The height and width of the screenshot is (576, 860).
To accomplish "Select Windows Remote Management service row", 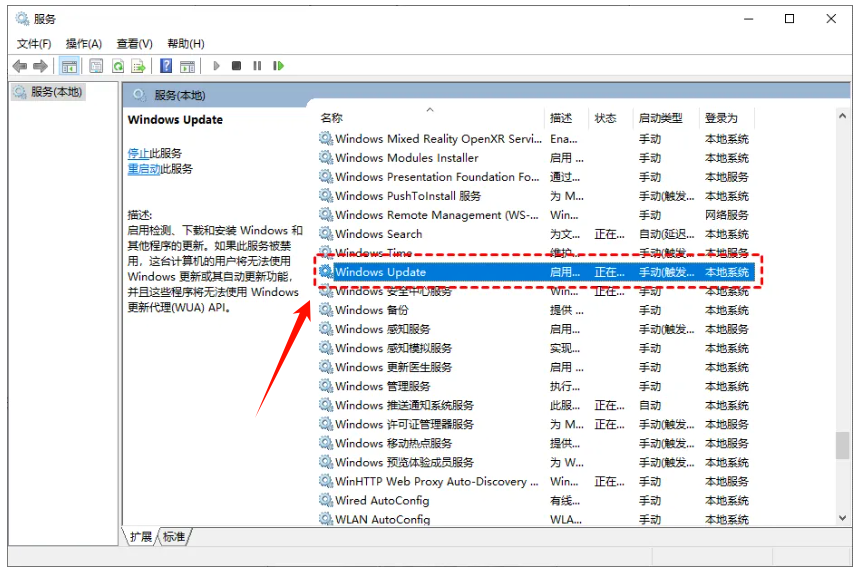I will coord(534,214).
